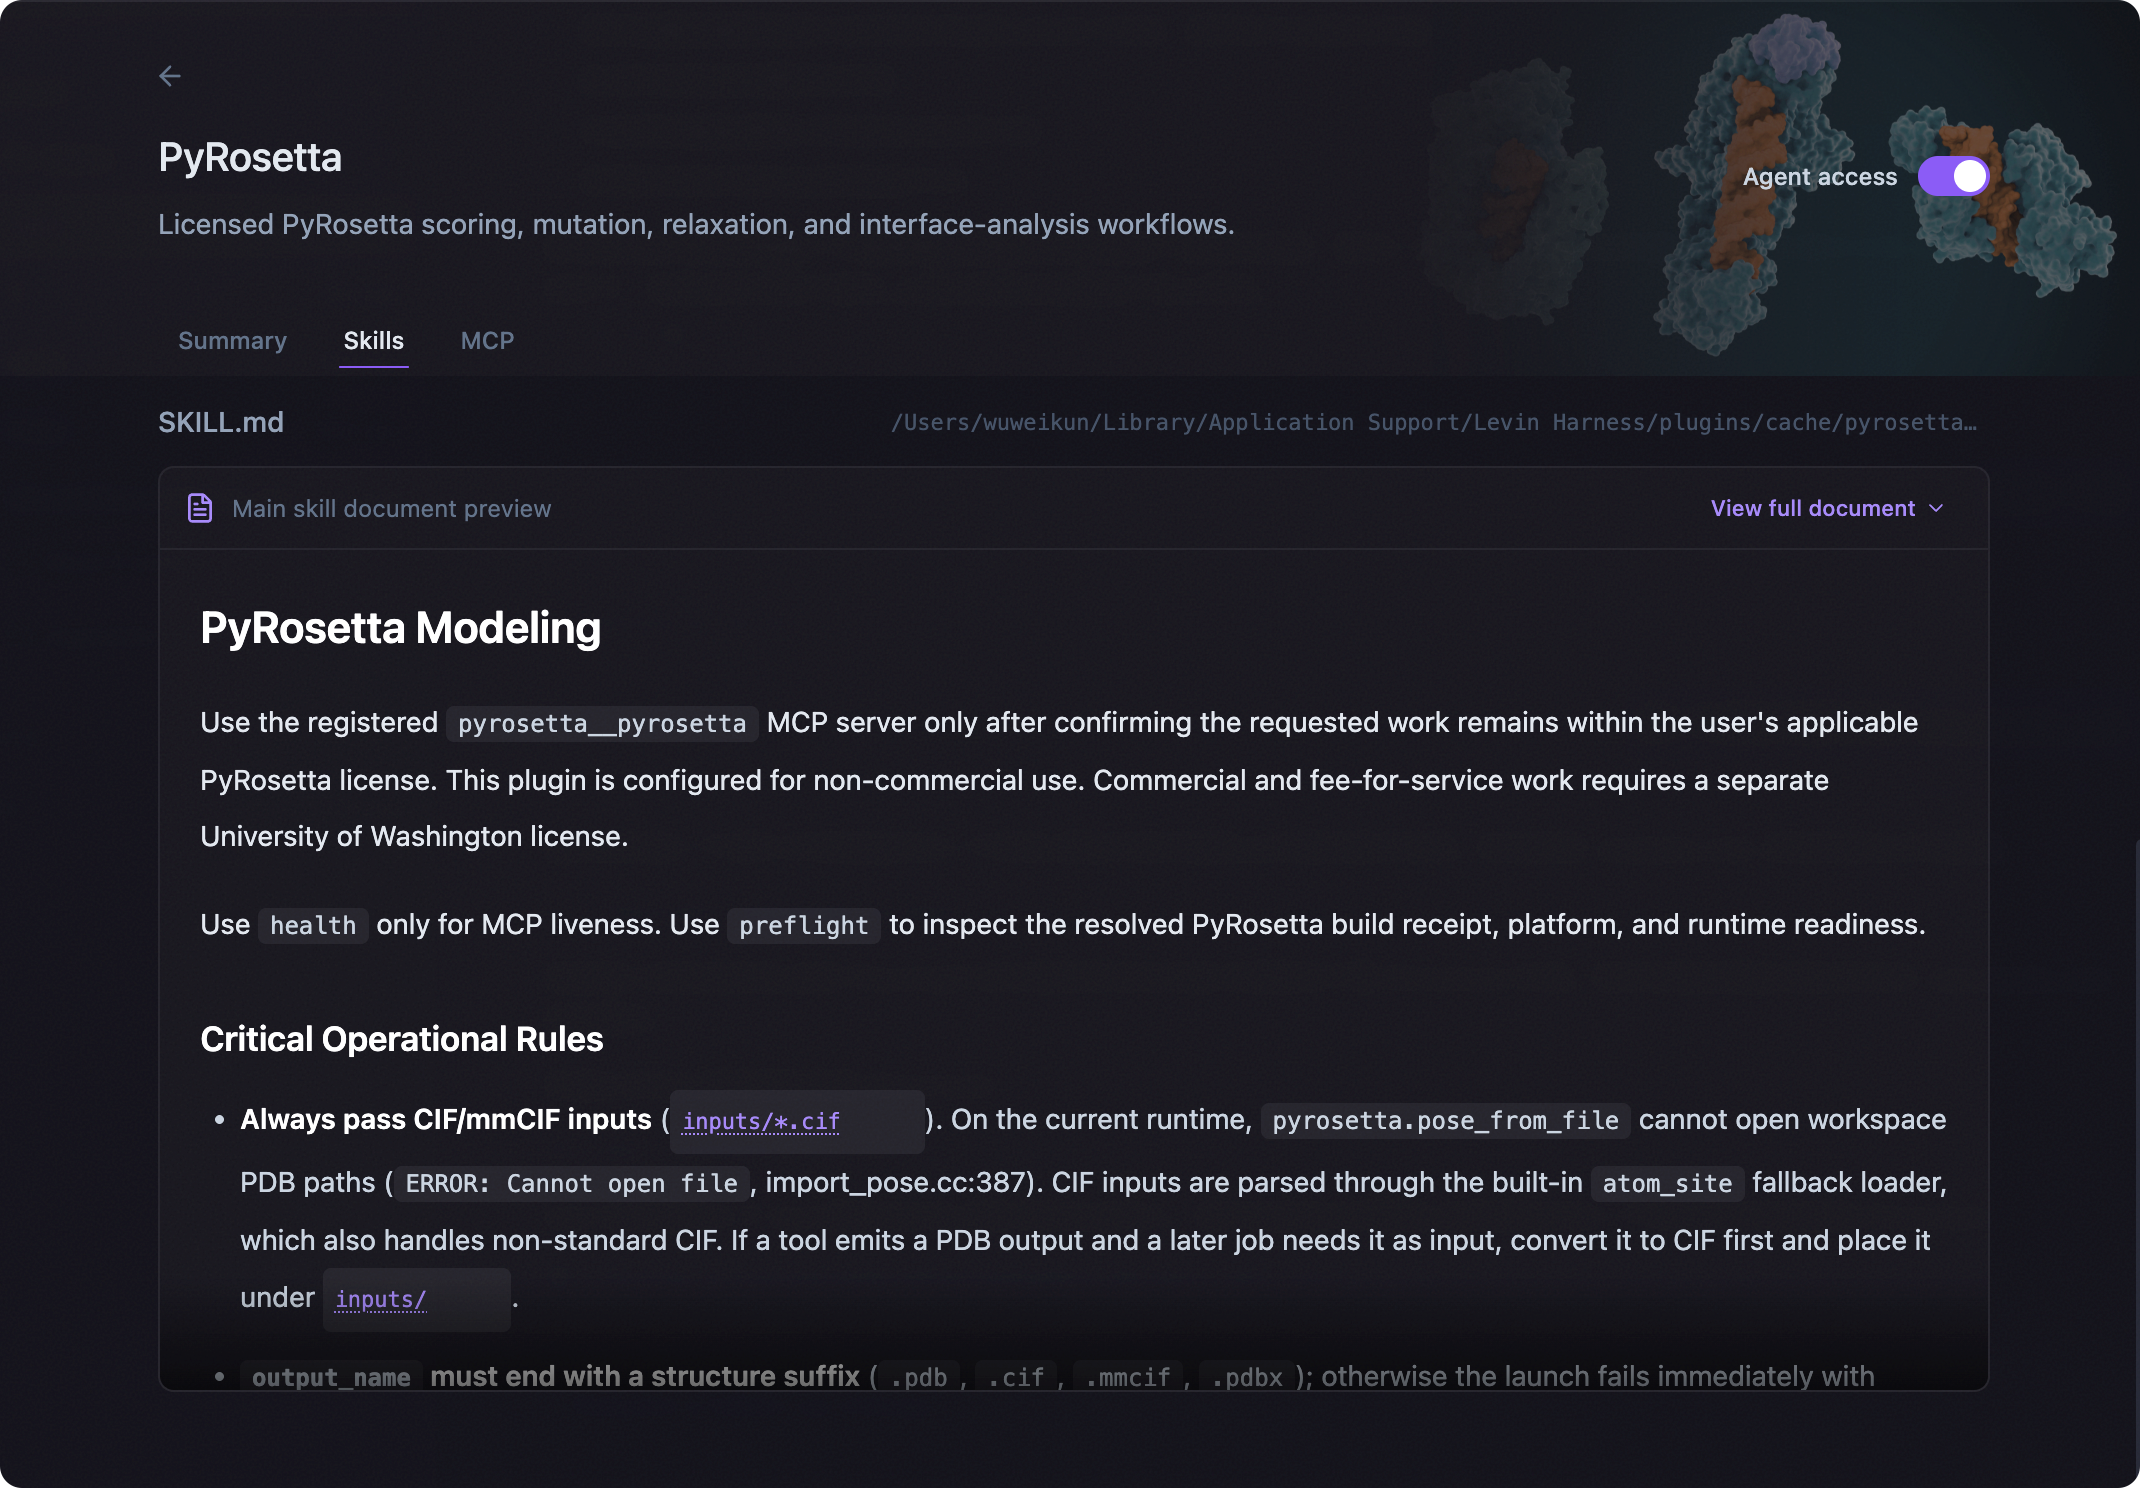
Task: Click the pyrosetta.pose_from_file code text
Action: click(1445, 1120)
